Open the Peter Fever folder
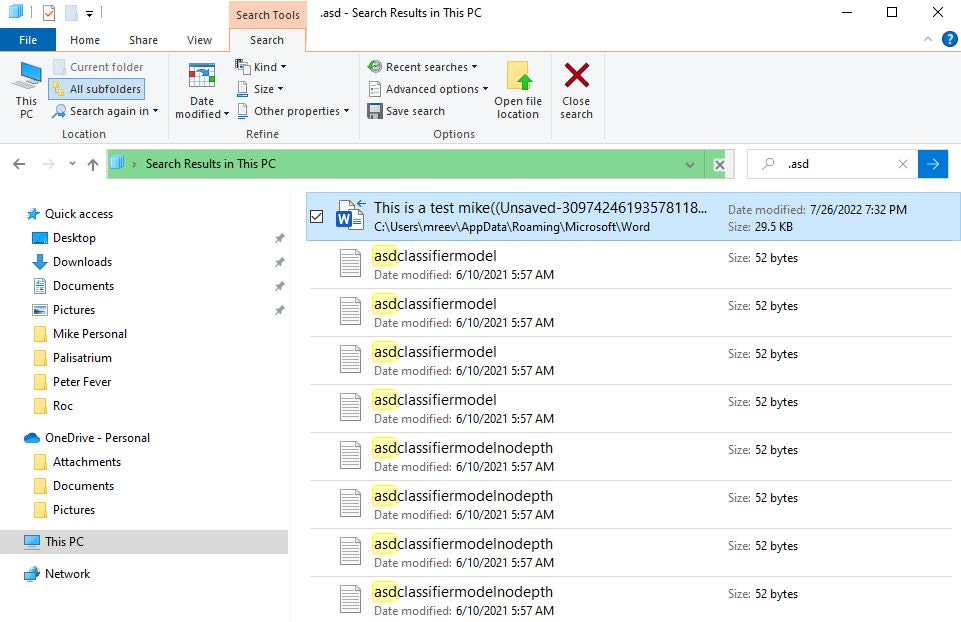Viewport: 961px width, 622px height. pos(72,381)
